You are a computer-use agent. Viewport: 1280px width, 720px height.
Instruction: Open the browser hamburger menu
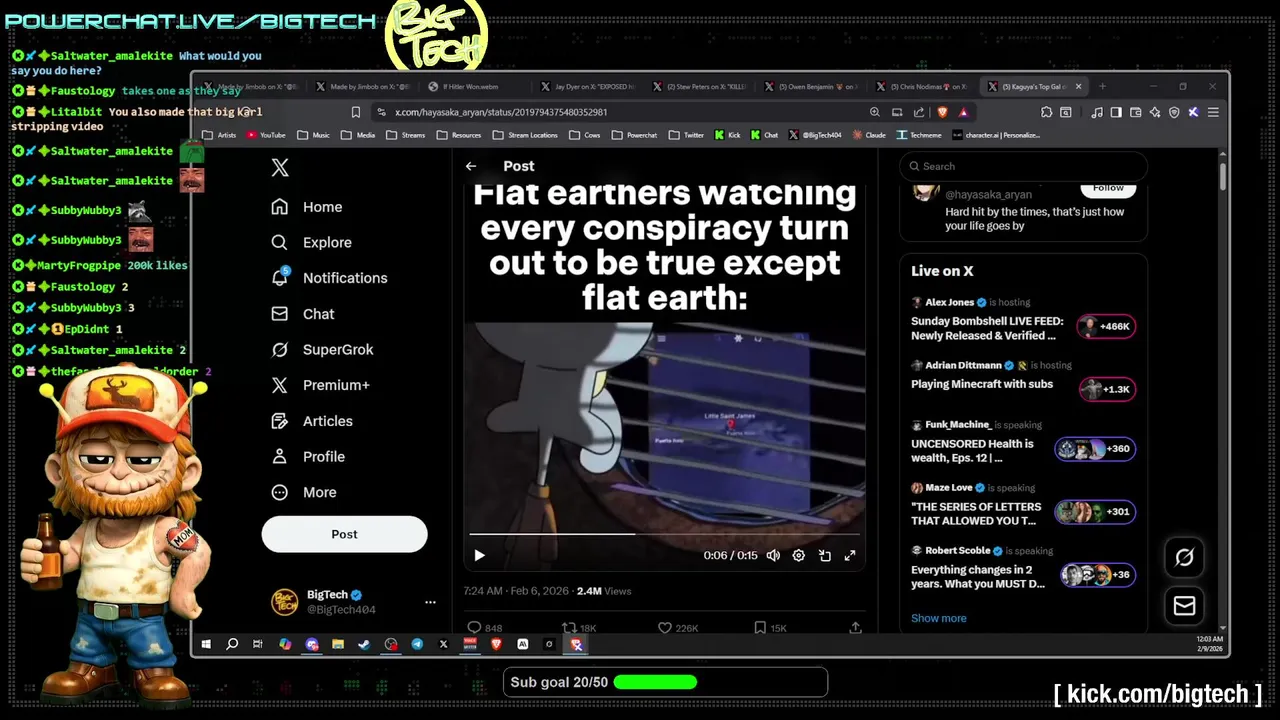point(1213,112)
